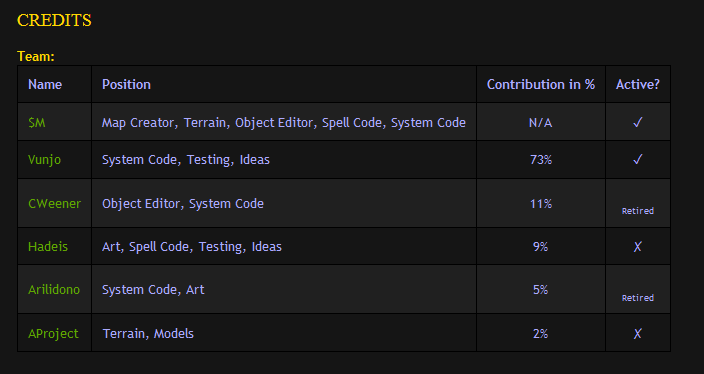This screenshot has width=704, height=374.
Task: Click the CREDITS heading
Action: (54, 20)
